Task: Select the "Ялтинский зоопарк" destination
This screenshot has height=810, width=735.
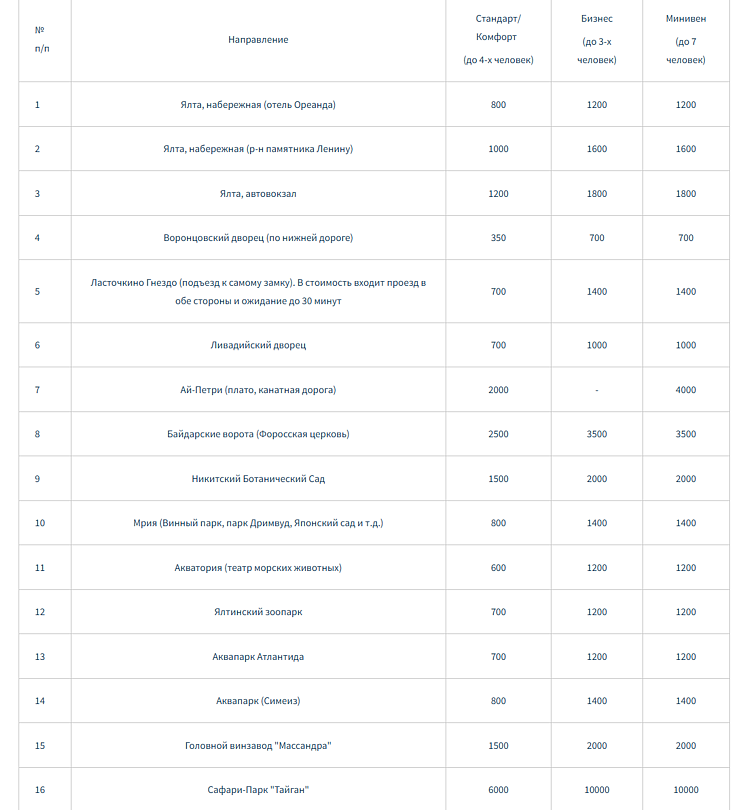Action: (258, 612)
